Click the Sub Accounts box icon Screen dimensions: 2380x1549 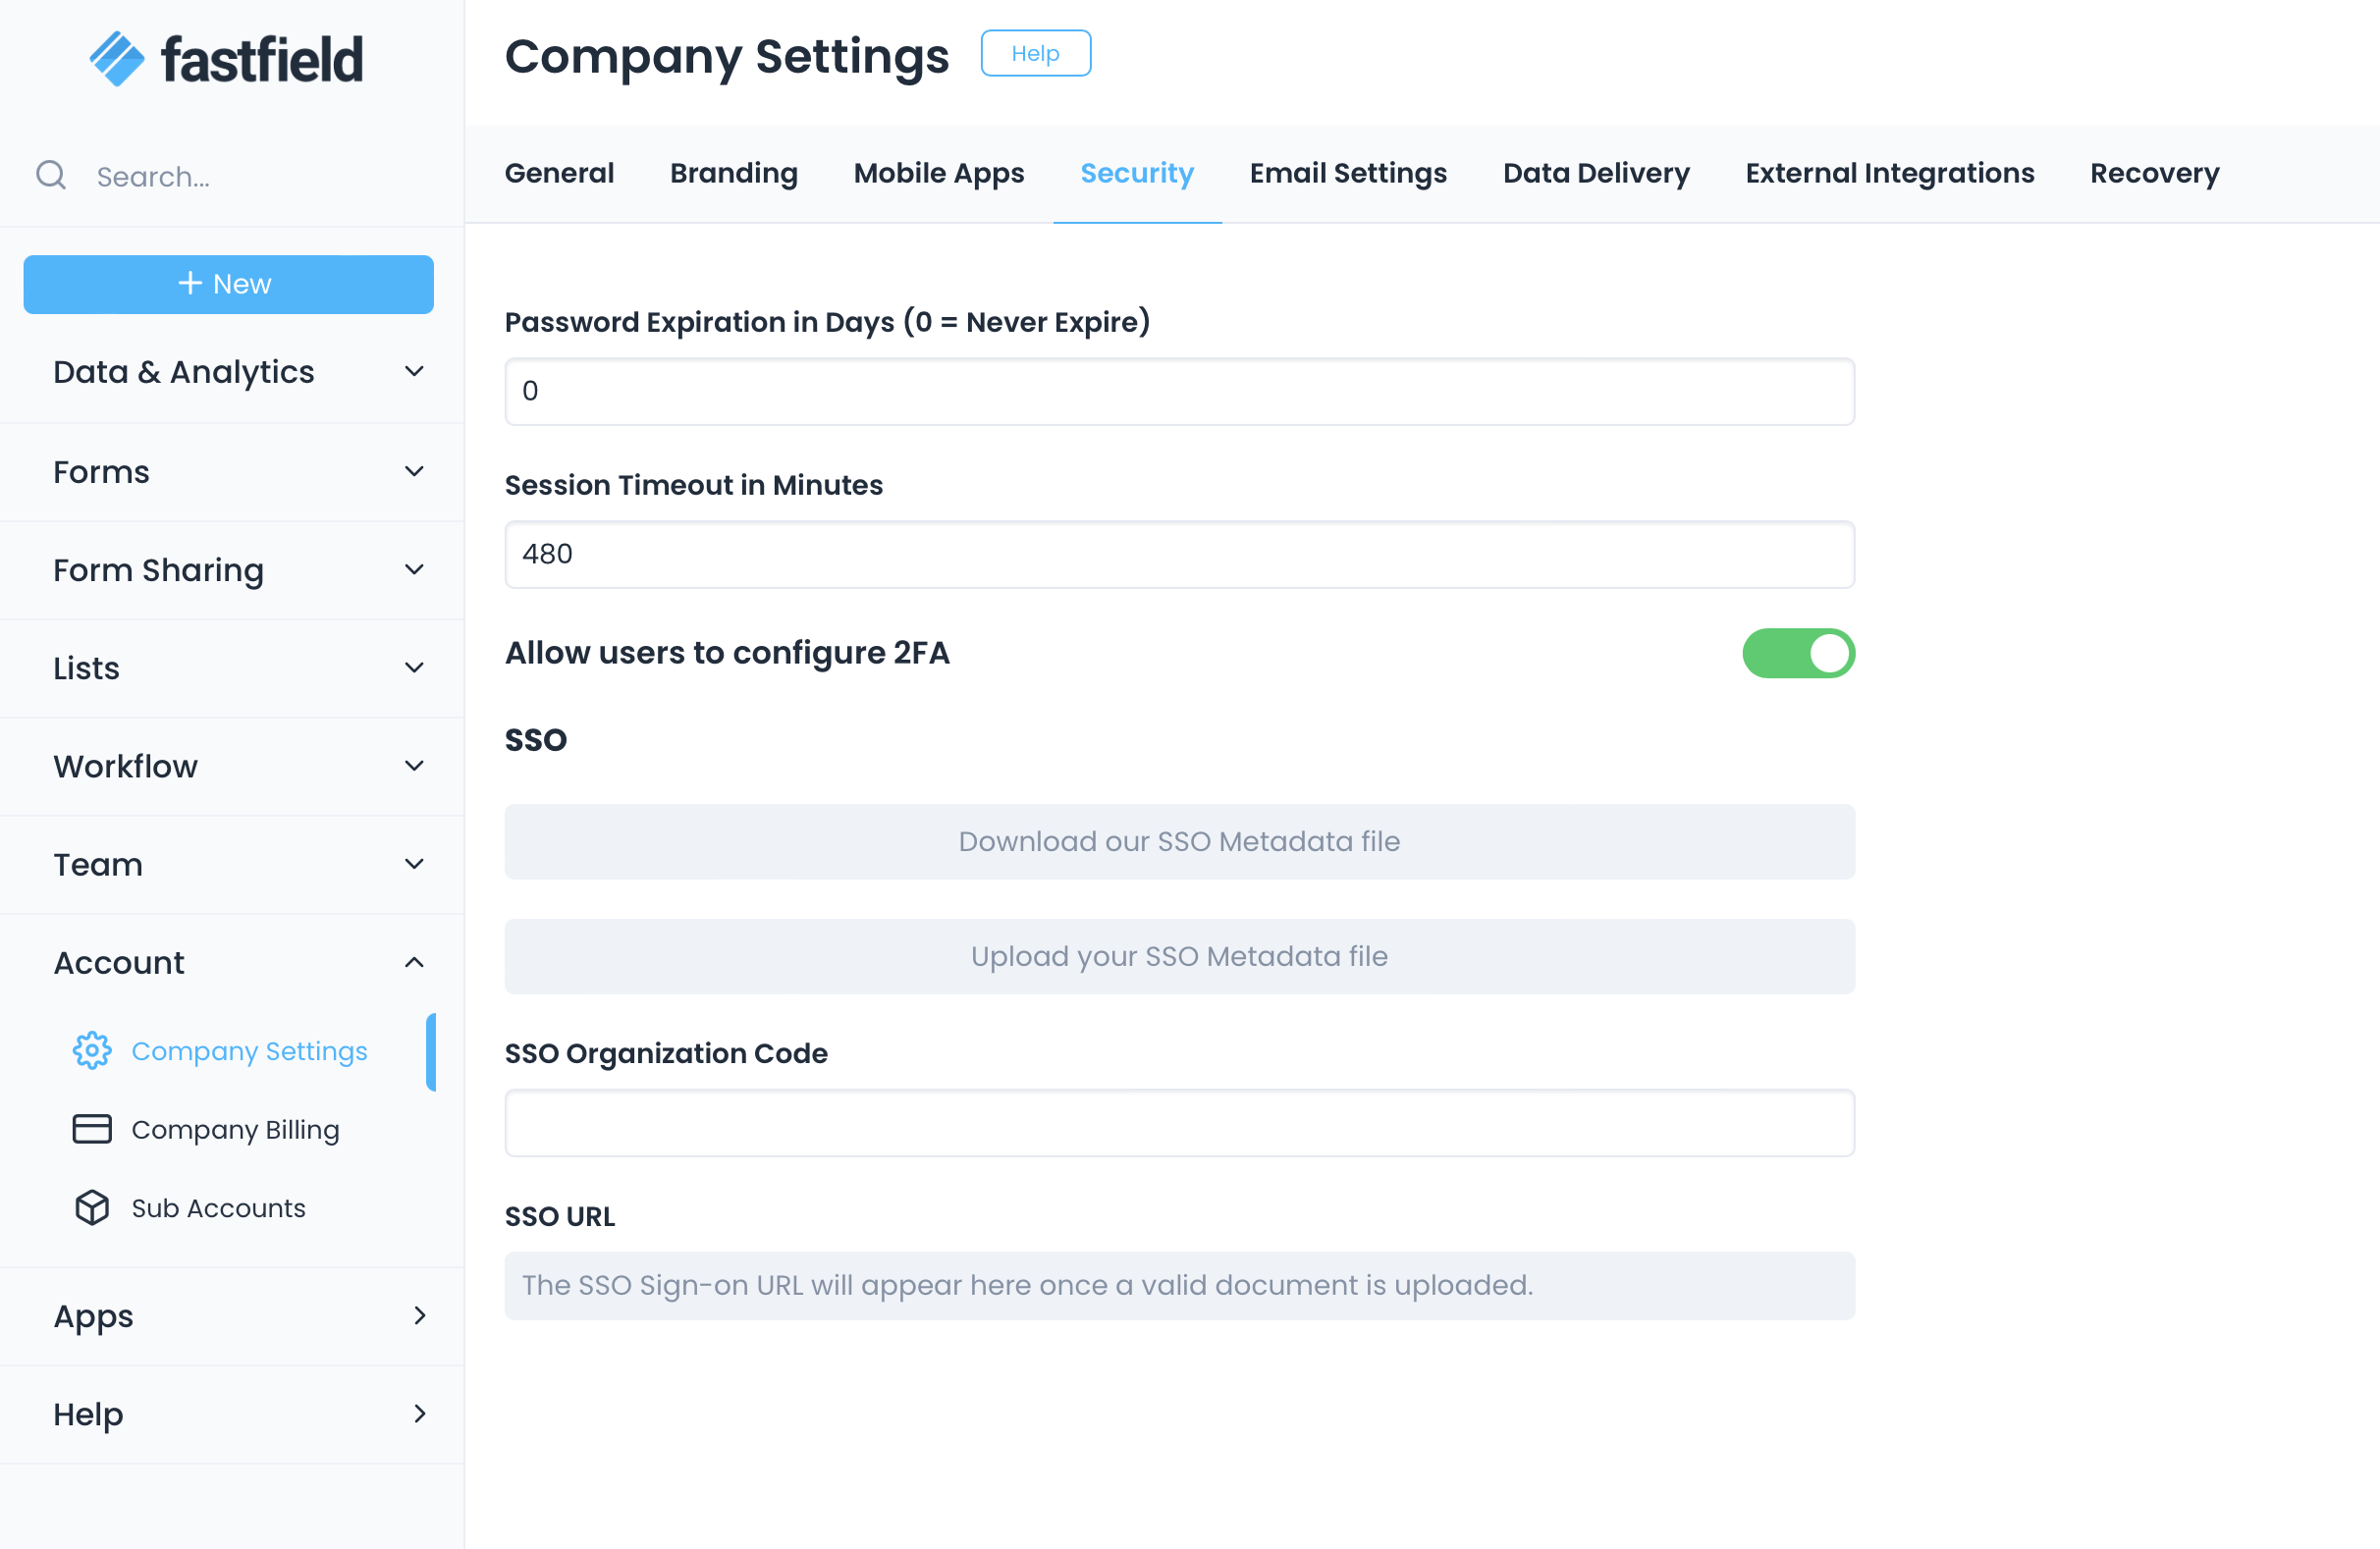91,1207
